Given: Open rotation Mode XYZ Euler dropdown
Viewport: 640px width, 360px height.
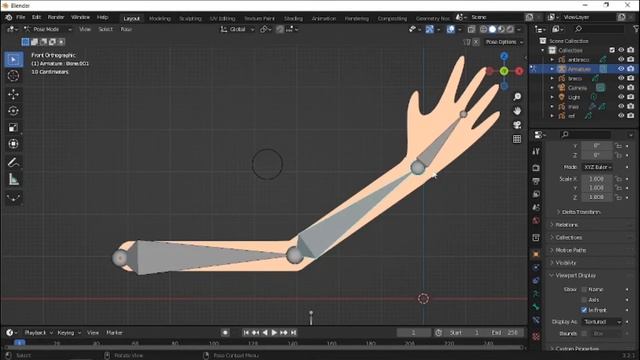Looking at the screenshot, I should [x=597, y=167].
